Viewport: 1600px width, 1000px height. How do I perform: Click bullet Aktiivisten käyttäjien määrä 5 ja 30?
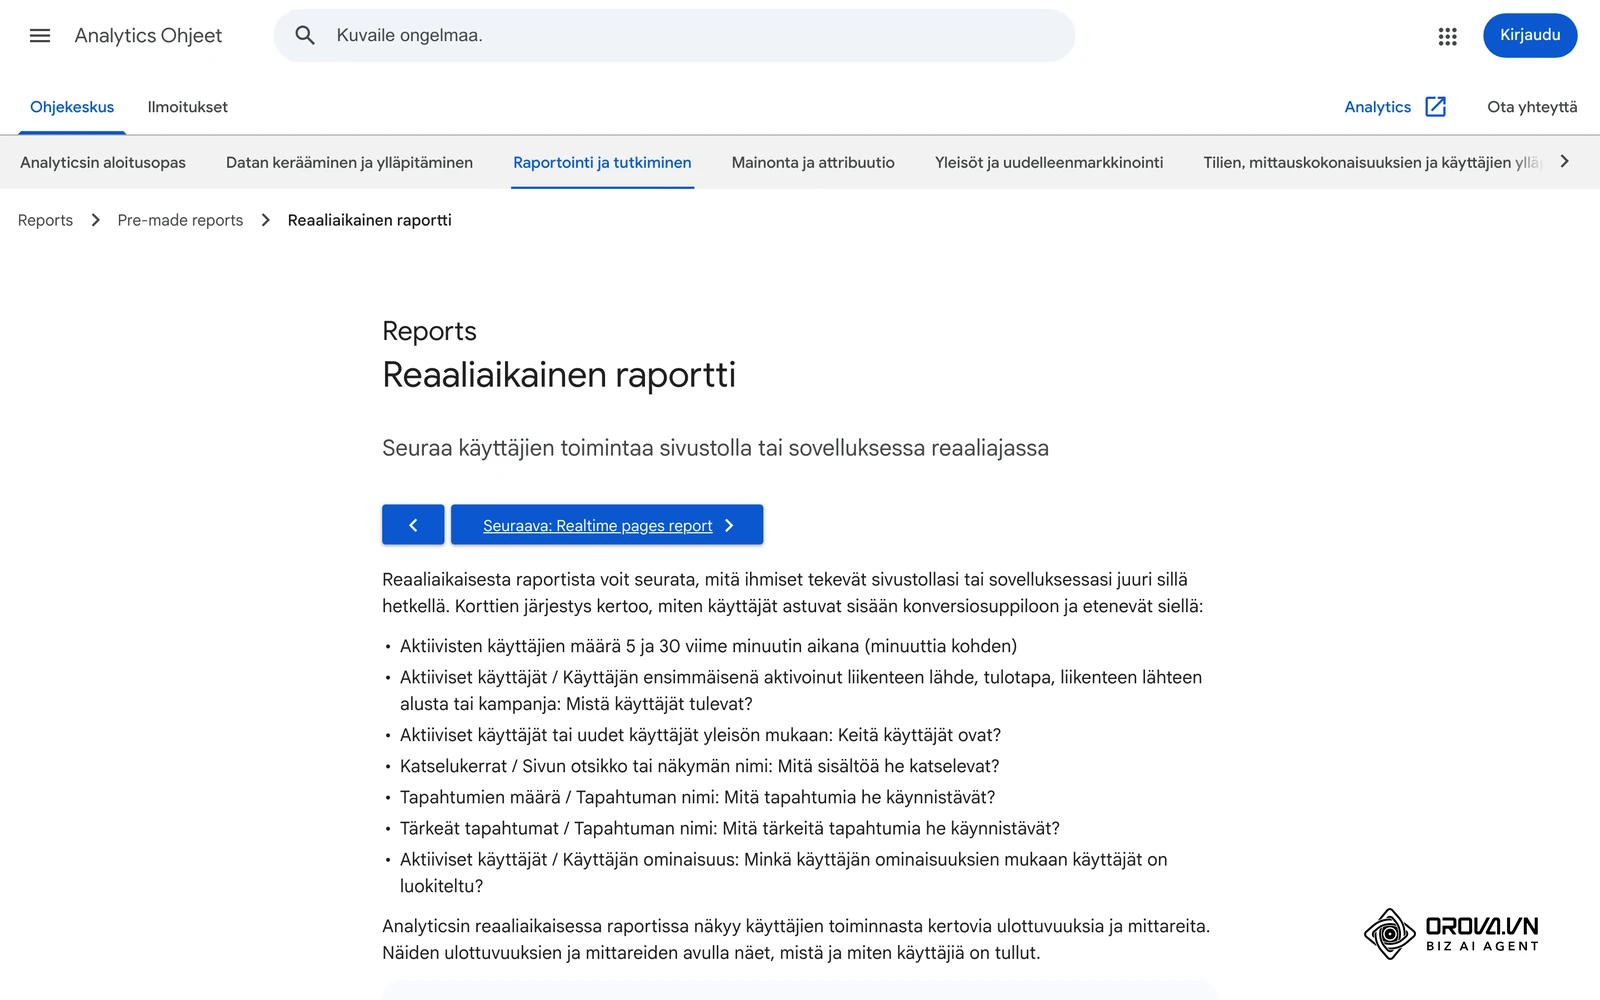point(708,646)
